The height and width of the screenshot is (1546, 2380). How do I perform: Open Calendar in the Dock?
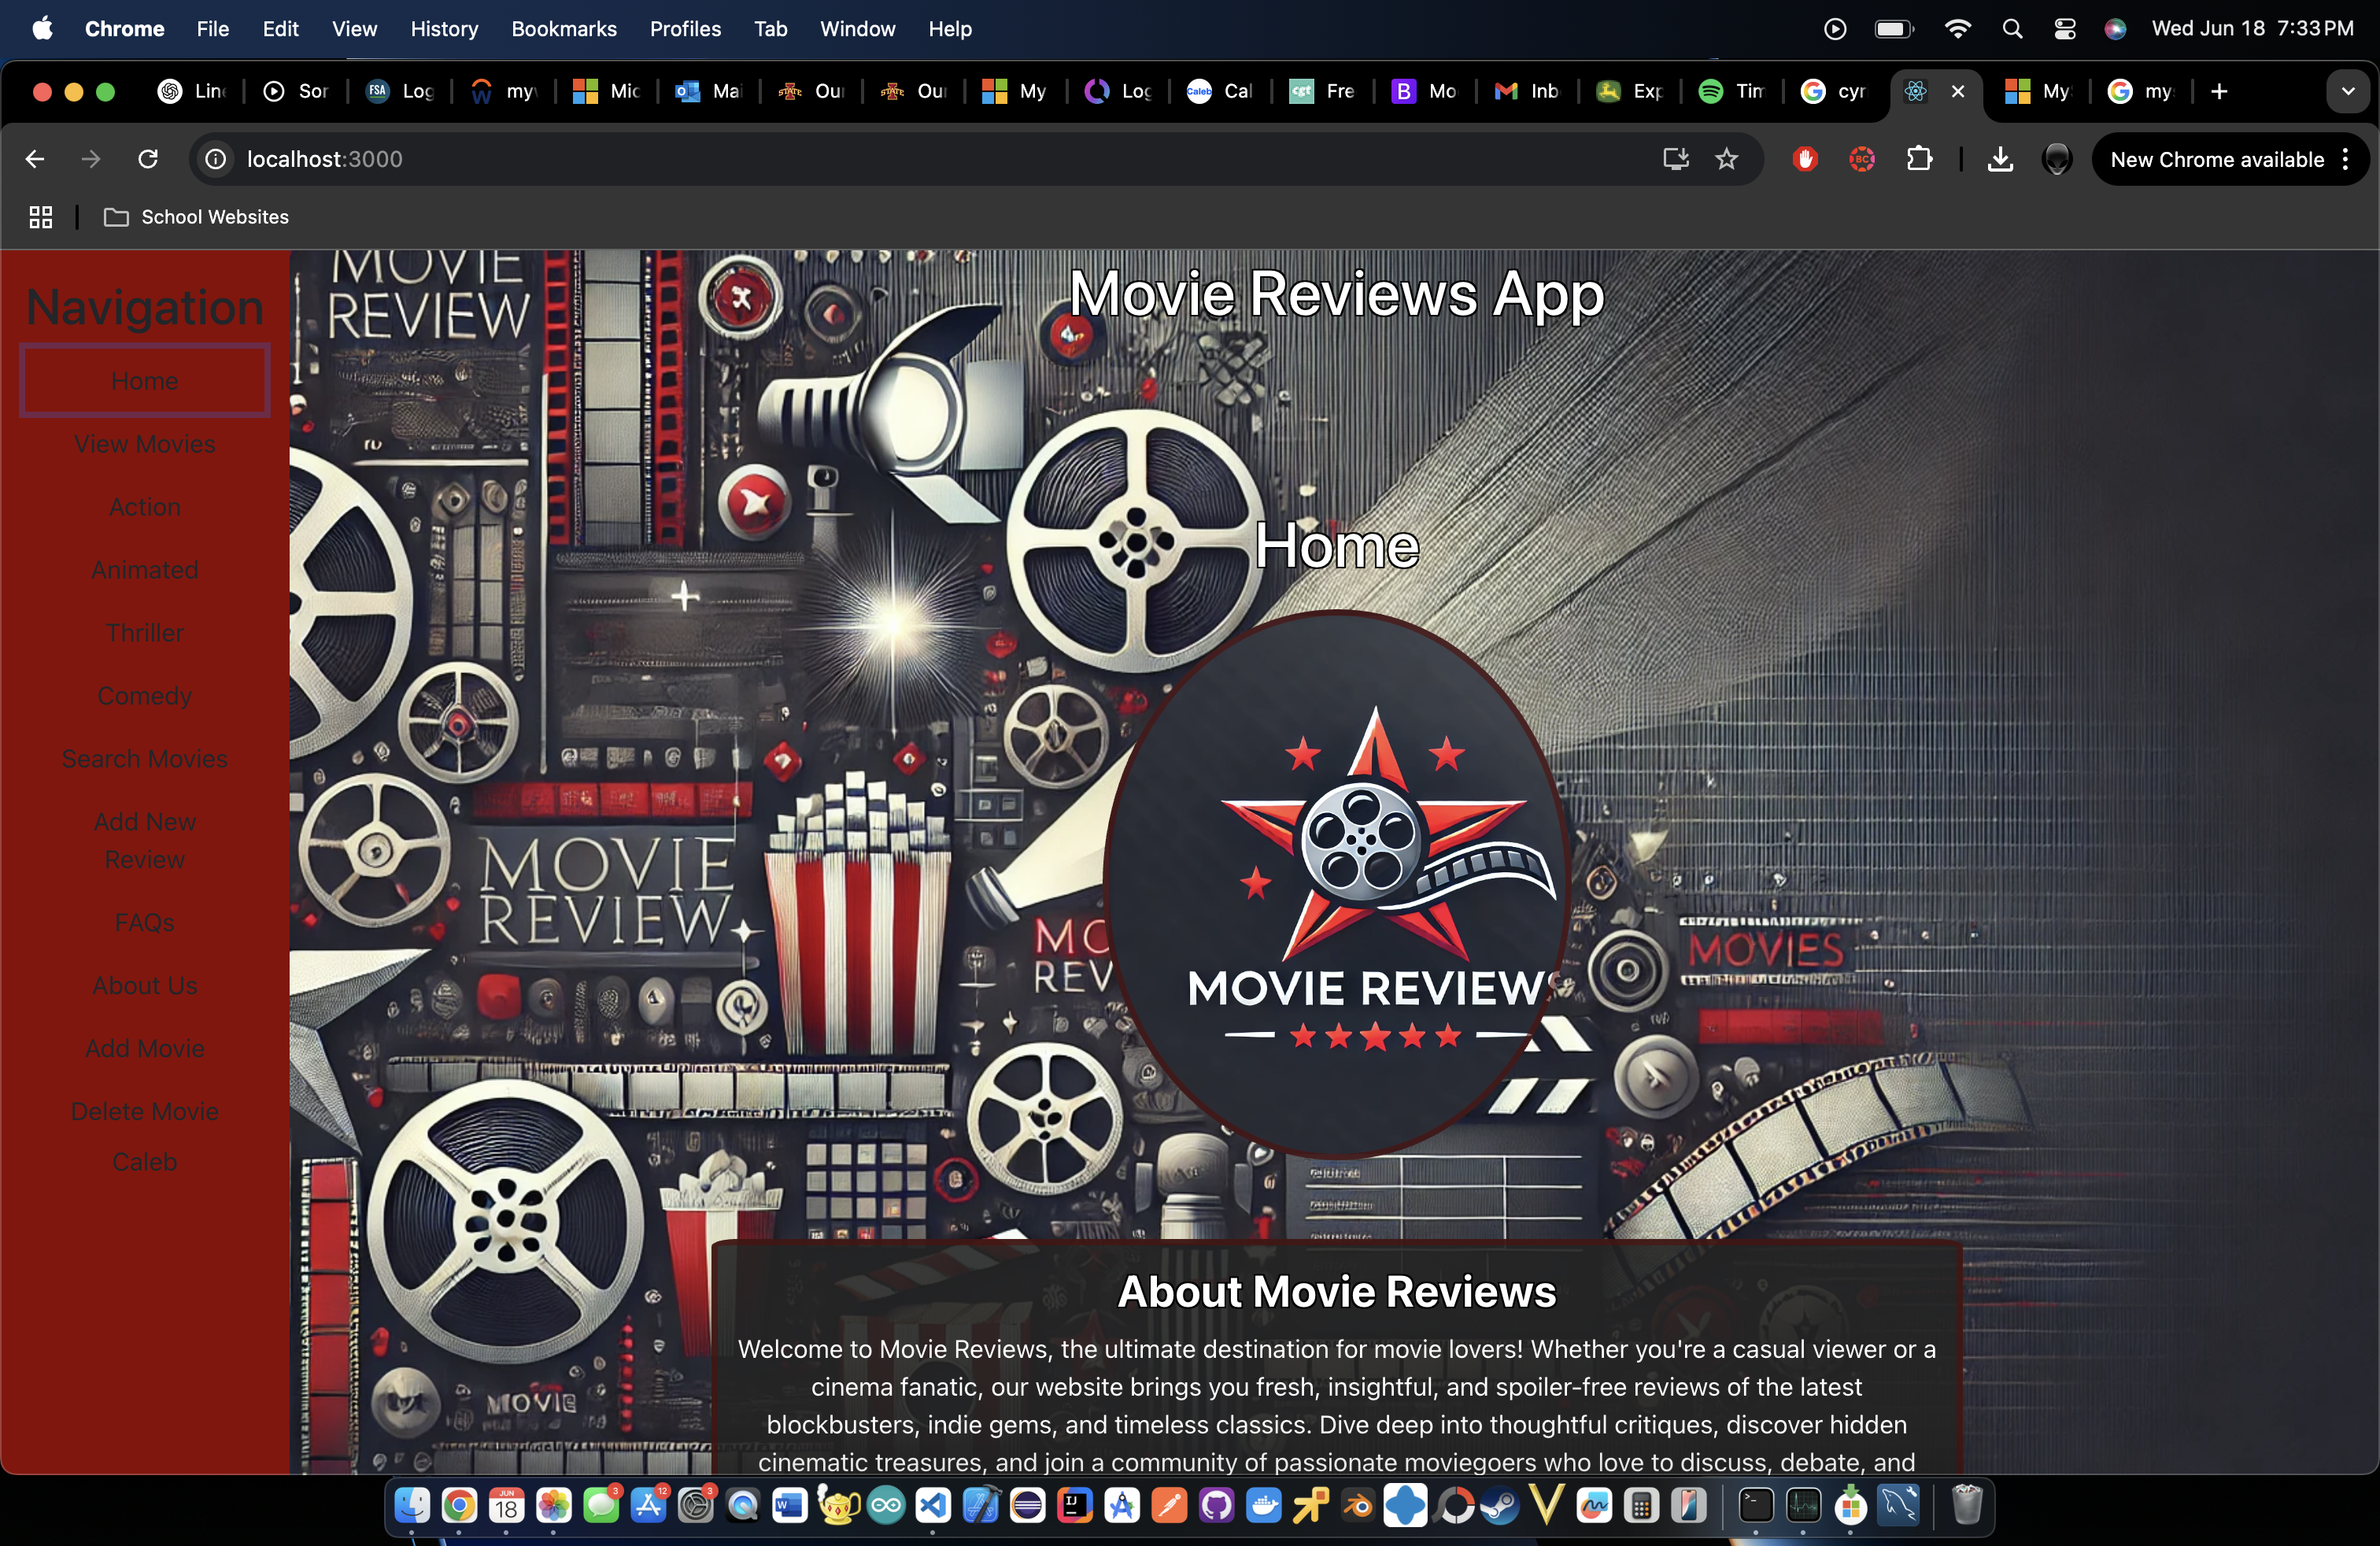click(507, 1505)
